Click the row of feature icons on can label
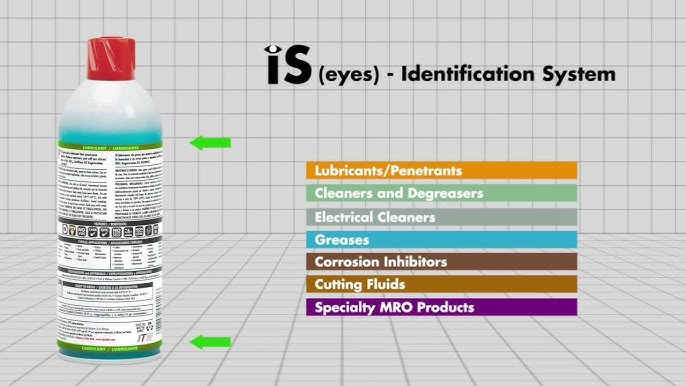 tap(111, 230)
